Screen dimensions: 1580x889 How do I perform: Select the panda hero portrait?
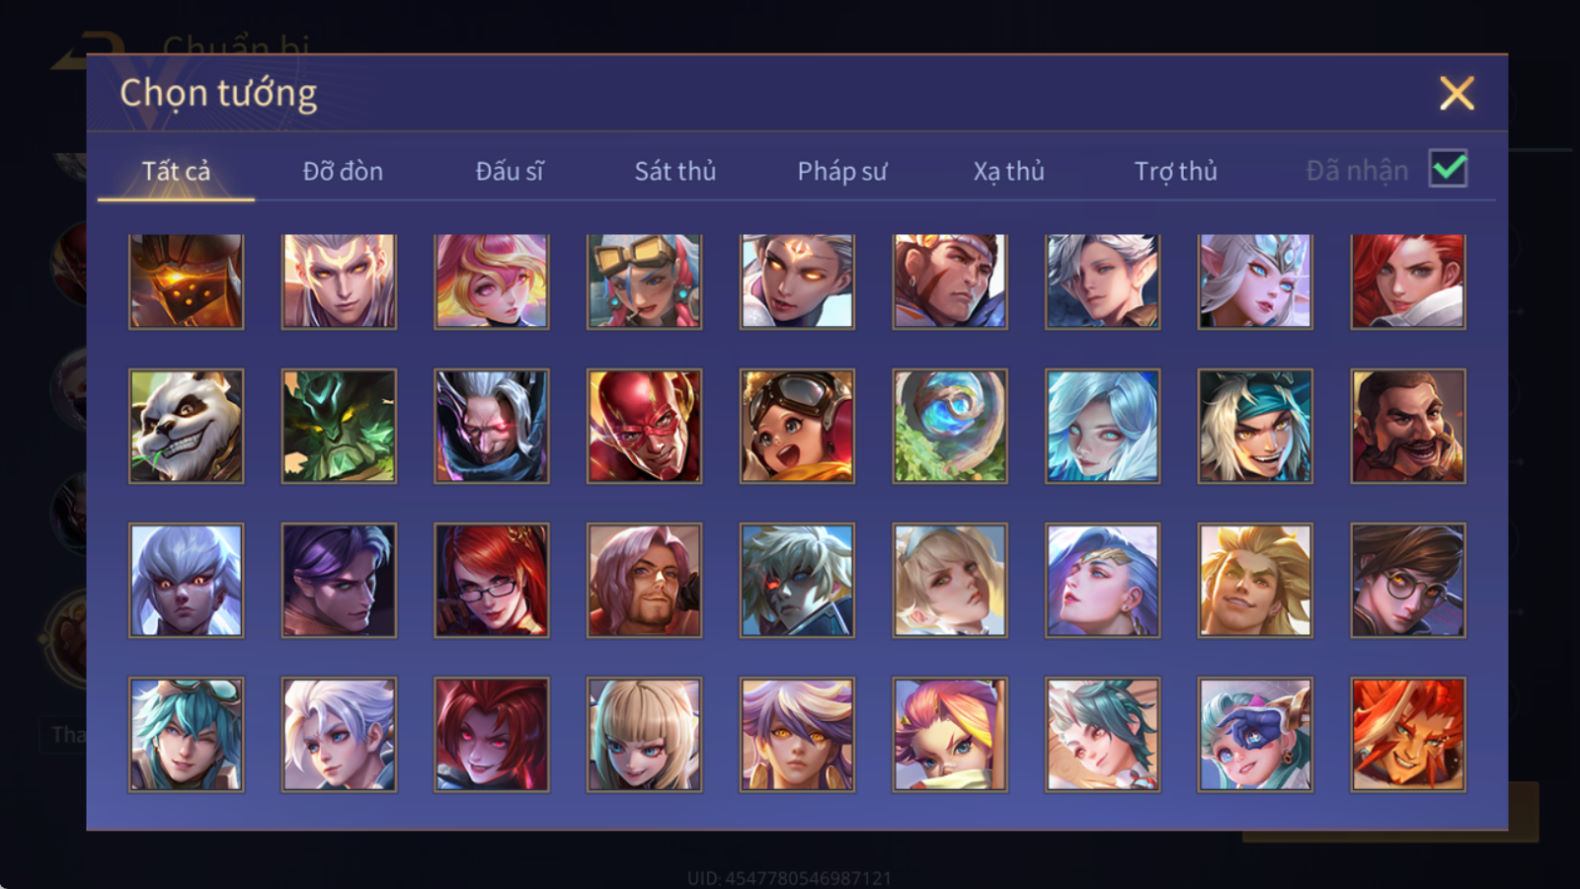click(x=186, y=426)
